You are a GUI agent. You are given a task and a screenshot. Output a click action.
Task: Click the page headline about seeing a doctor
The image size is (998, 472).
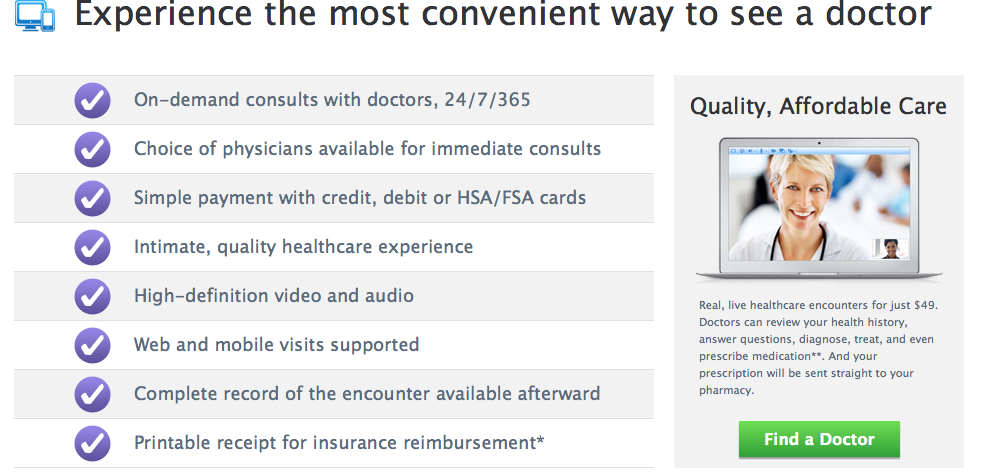(503, 15)
